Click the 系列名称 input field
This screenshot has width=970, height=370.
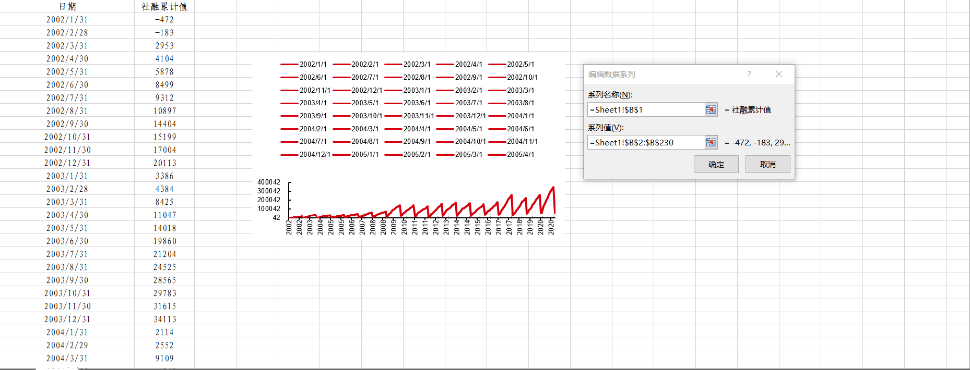(x=646, y=110)
